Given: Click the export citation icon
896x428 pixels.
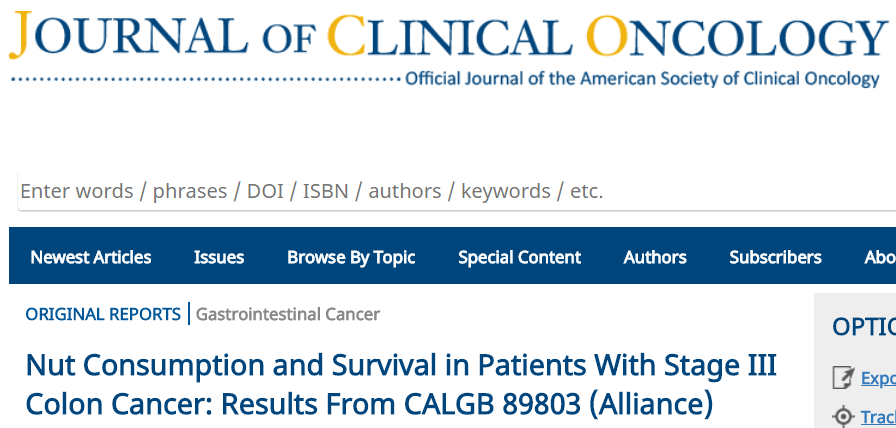Looking at the screenshot, I should (843, 378).
